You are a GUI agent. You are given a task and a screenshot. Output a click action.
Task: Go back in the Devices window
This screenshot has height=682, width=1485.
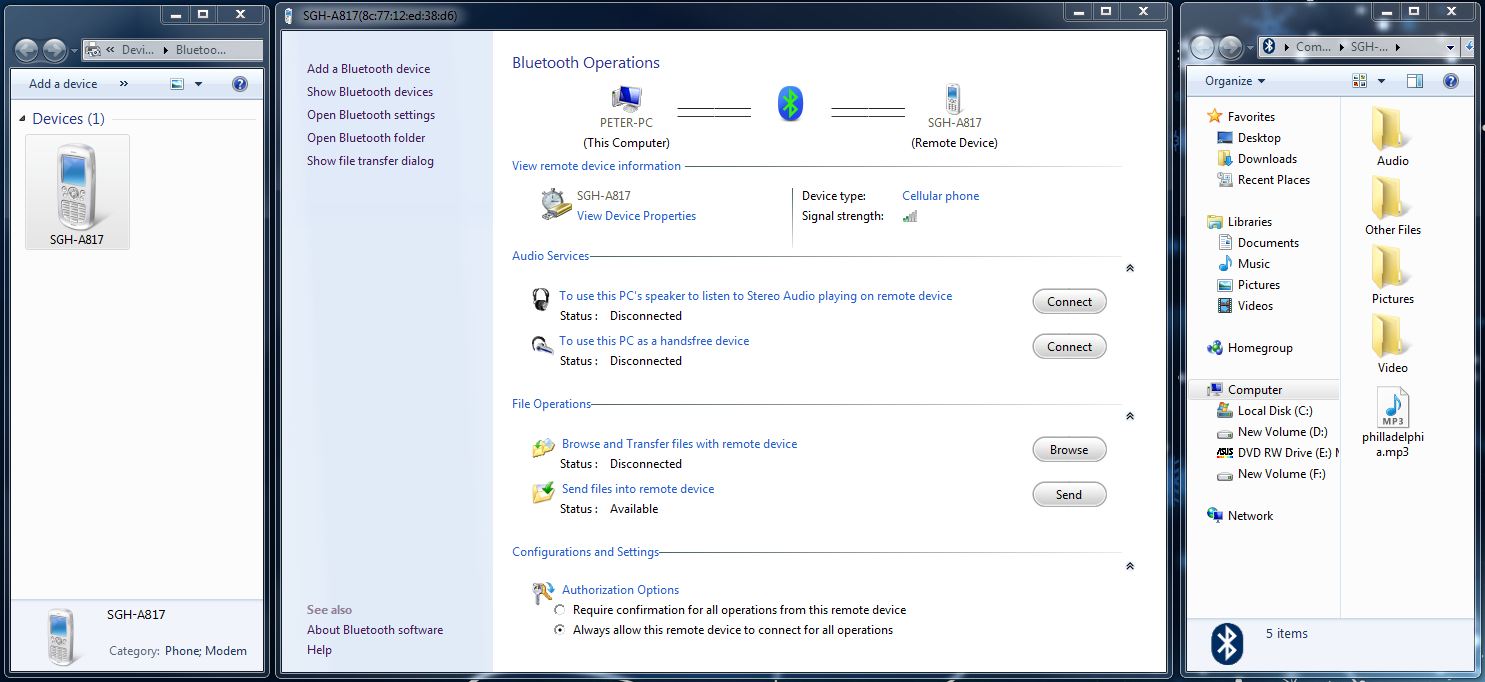click(x=27, y=49)
